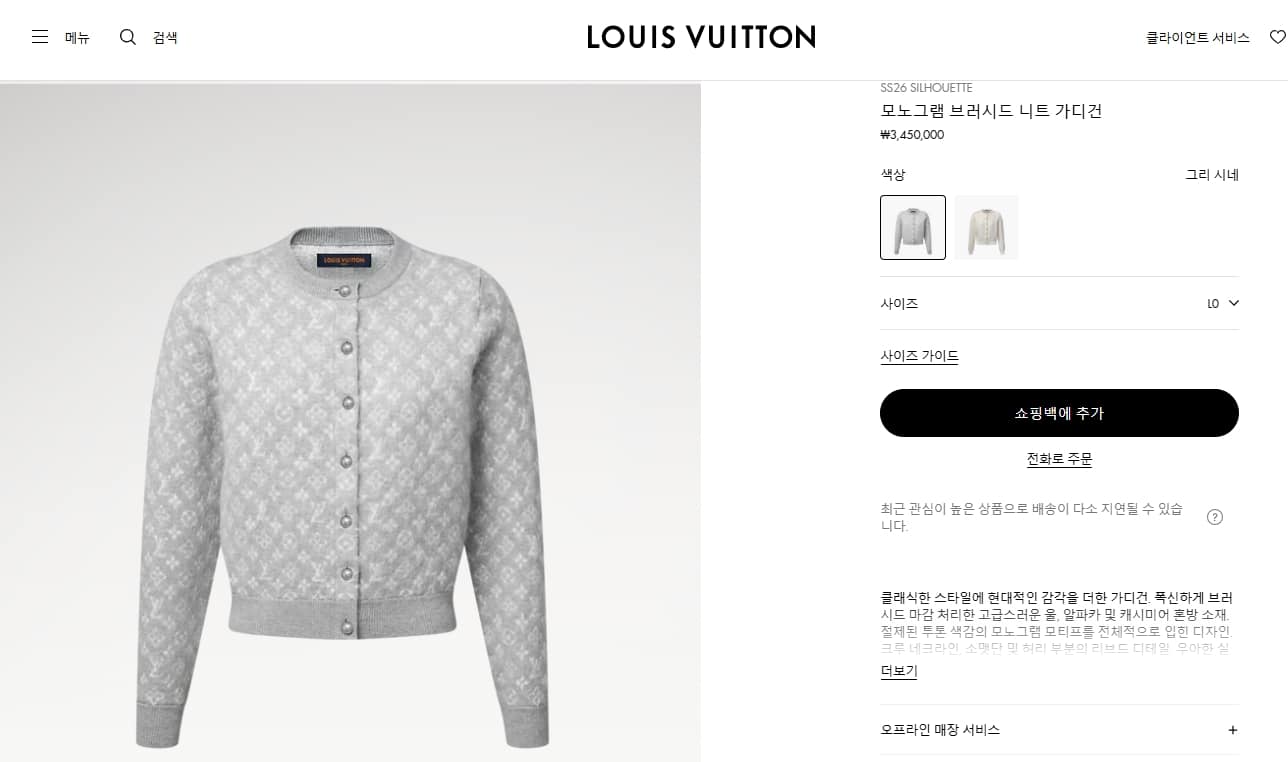Click the plus icon beside 오프라인 매장 서비스
Screen dimensions: 1288x762
(x=1233, y=730)
